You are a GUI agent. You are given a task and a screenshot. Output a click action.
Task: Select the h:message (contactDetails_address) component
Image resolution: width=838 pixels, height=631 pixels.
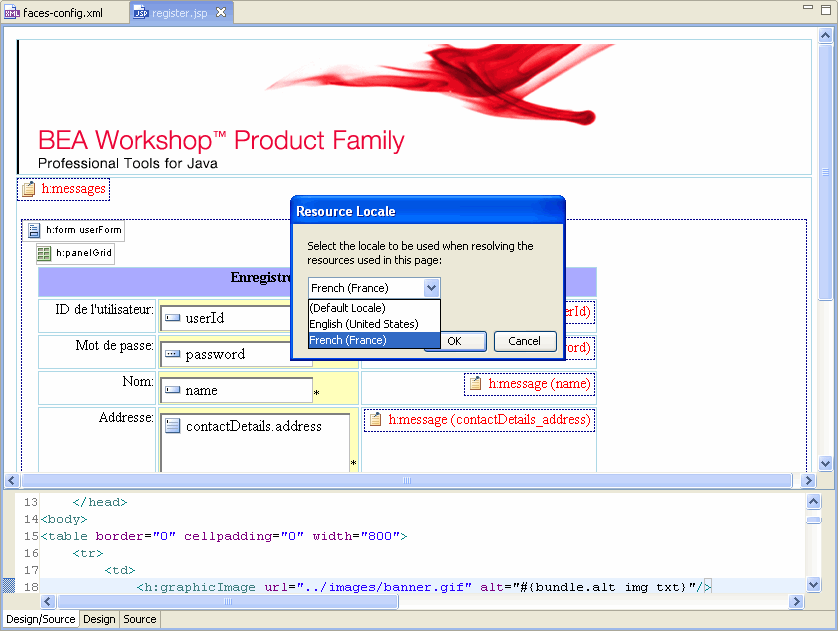479,420
